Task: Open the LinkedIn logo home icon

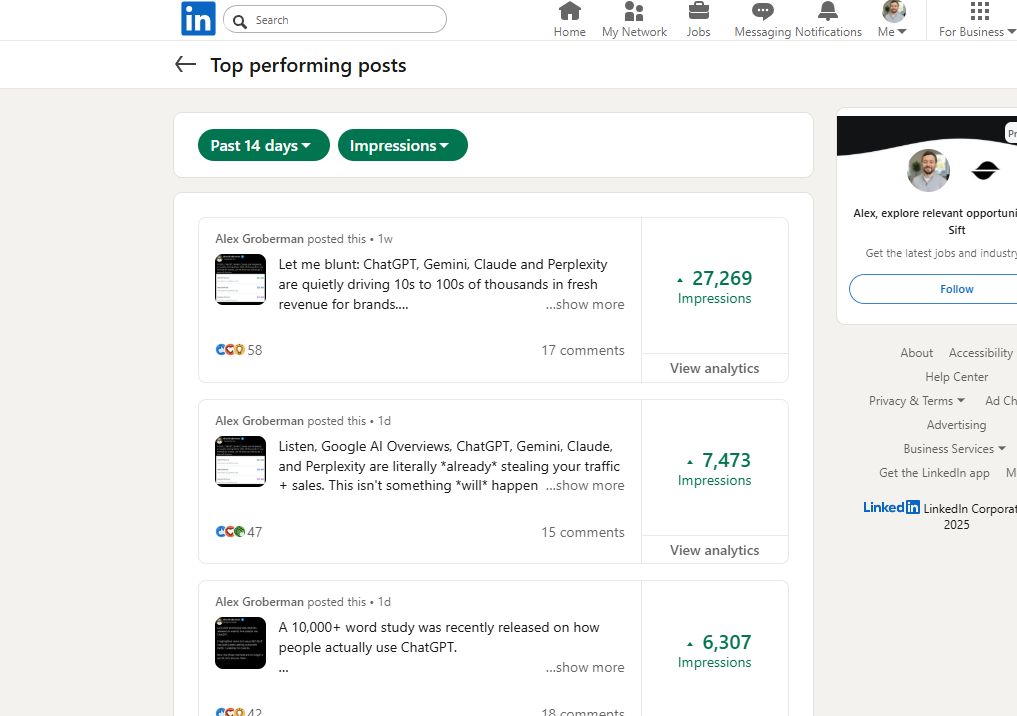Action: [x=198, y=18]
